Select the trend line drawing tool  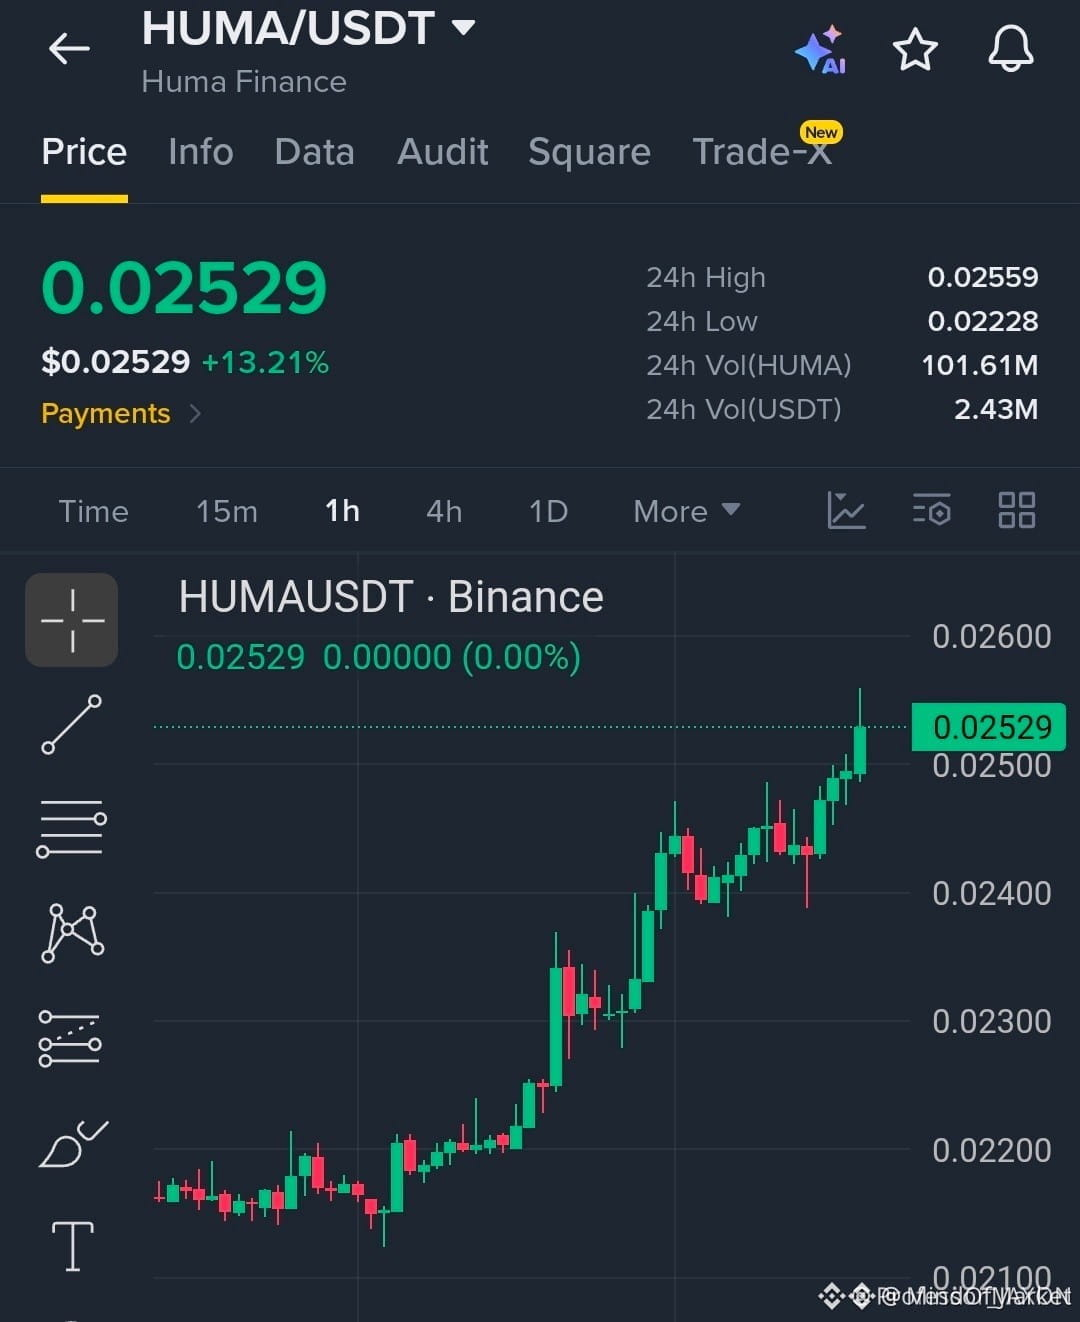coord(72,724)
